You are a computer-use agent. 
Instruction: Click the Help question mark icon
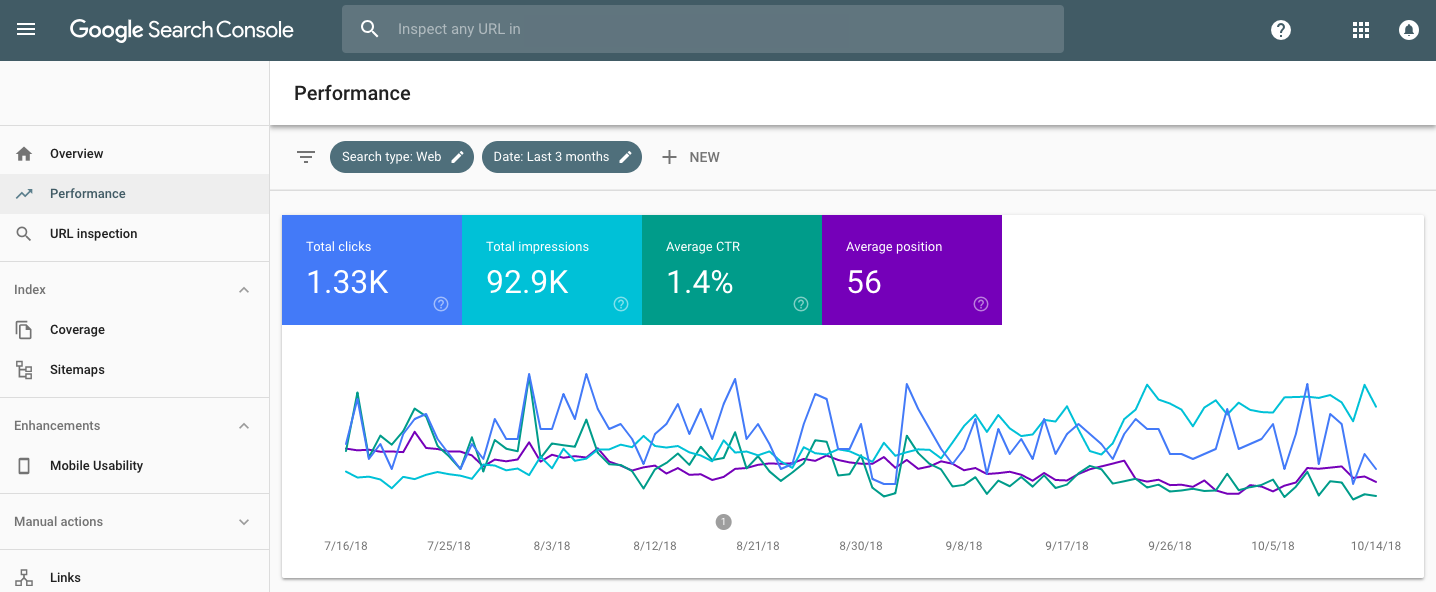pyautogui.click(x=1280, y=30)
